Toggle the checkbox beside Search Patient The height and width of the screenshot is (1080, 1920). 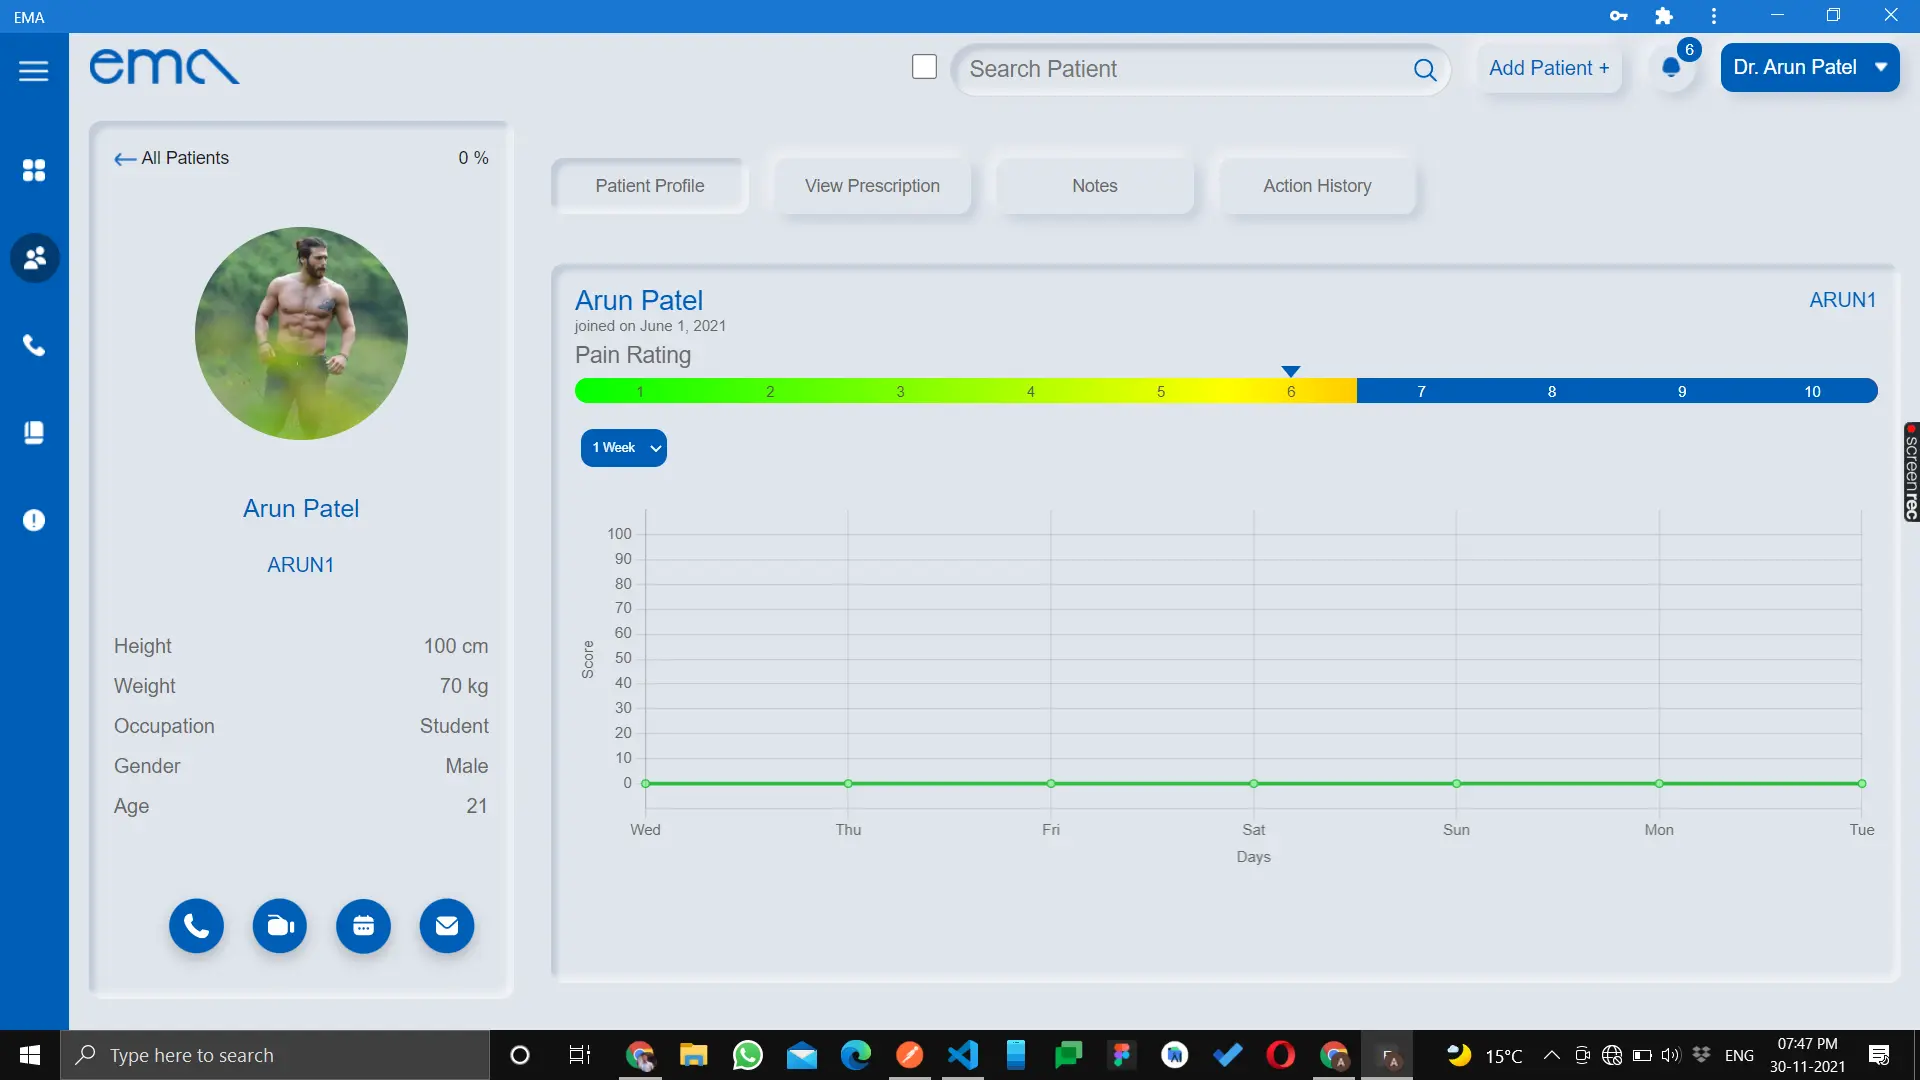point(924,67)
